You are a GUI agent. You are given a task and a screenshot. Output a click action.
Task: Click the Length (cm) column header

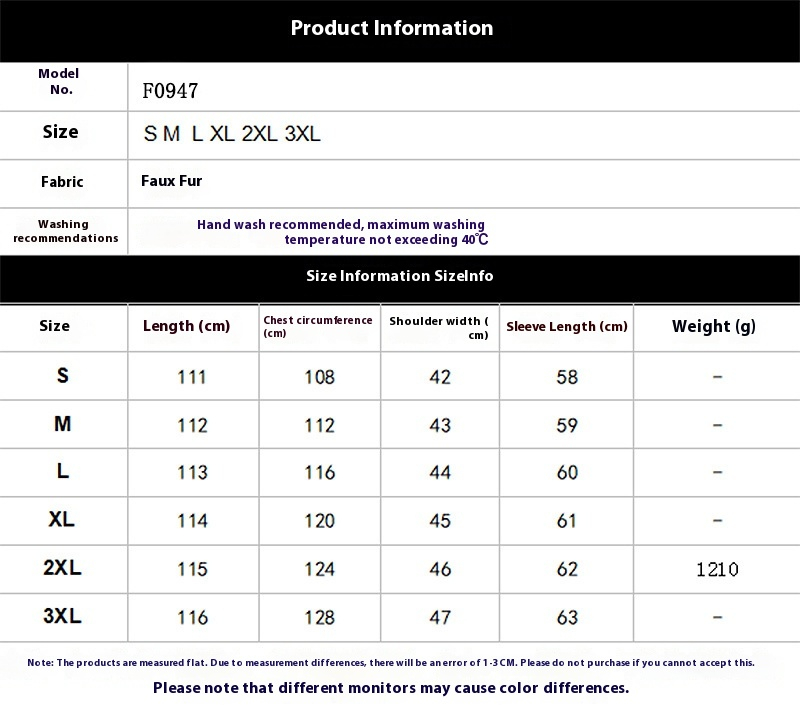(186, 326)
